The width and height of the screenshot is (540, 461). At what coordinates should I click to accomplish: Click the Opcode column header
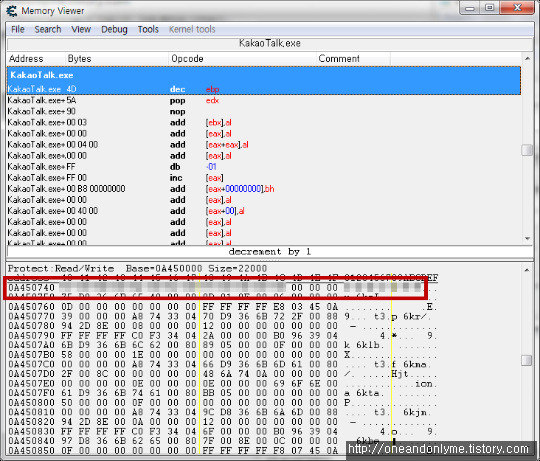(242, 59)
